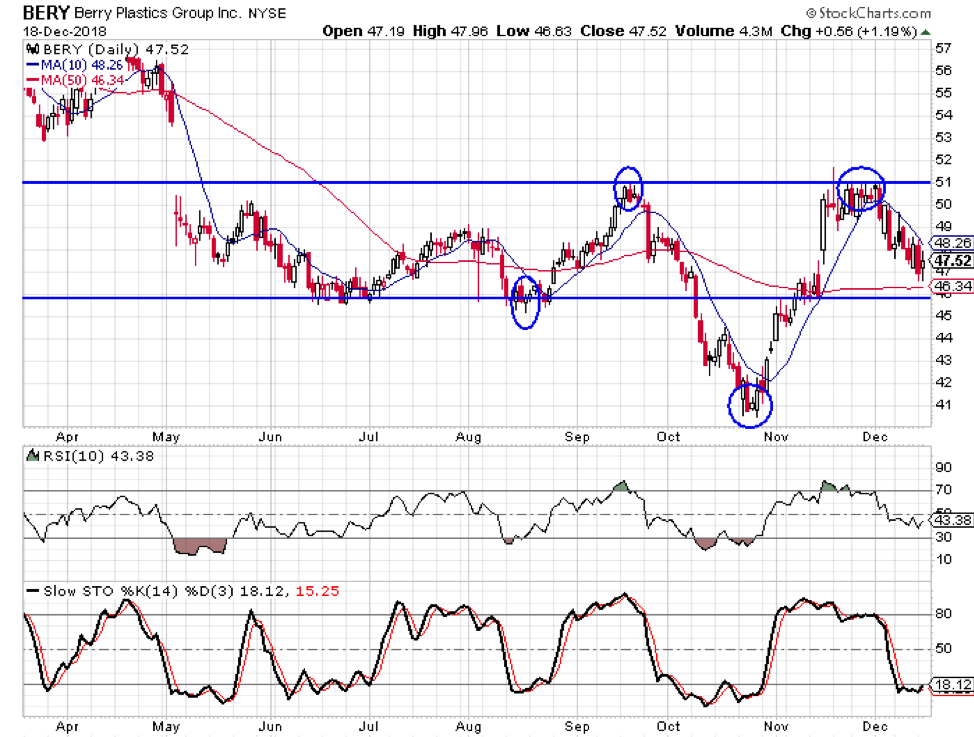
Task: Click the 50 label on the stochastic axis
Action: pyautogui.click(x=943, y=648)
